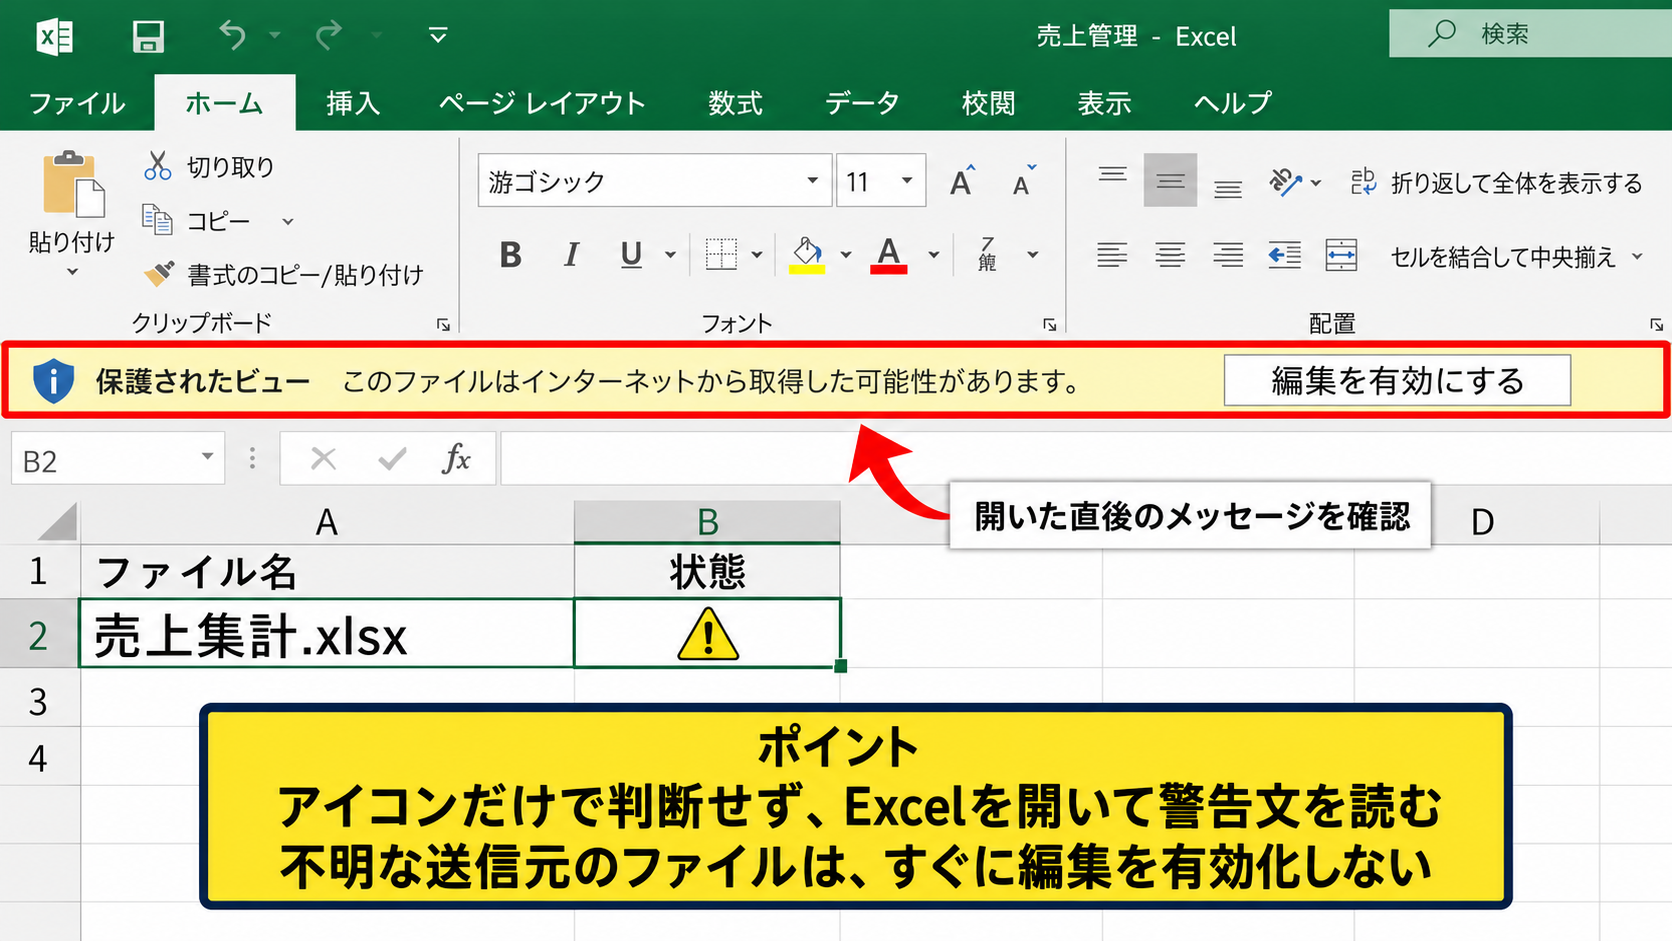Click the コピー button
Screen dimensions: 1672x941
[x=197, y=221]
